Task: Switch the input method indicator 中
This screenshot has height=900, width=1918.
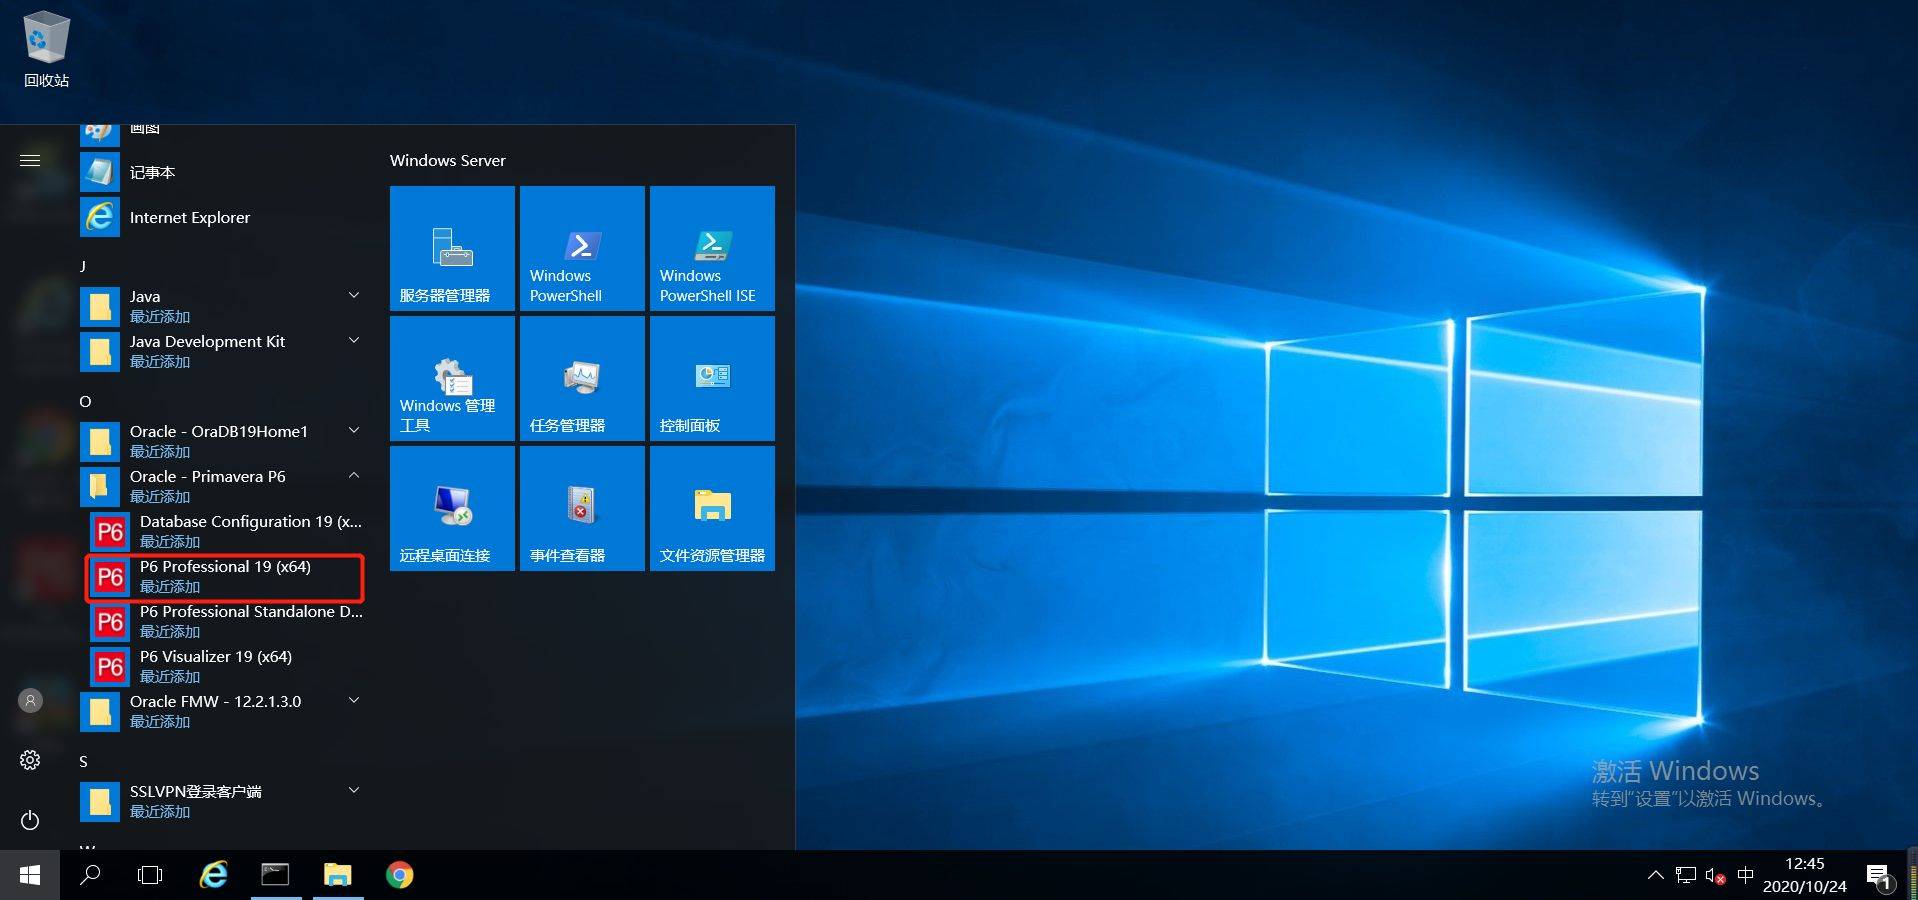Action: (1745, 875)
